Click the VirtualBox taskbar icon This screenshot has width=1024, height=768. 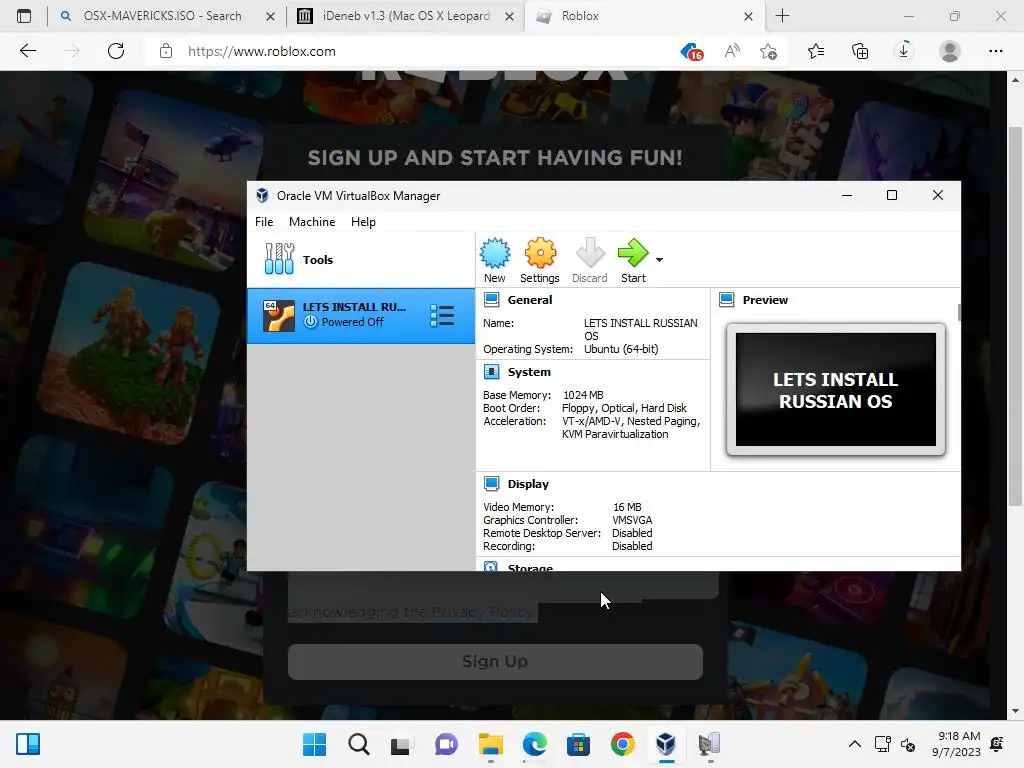click(x=665, y=744)
